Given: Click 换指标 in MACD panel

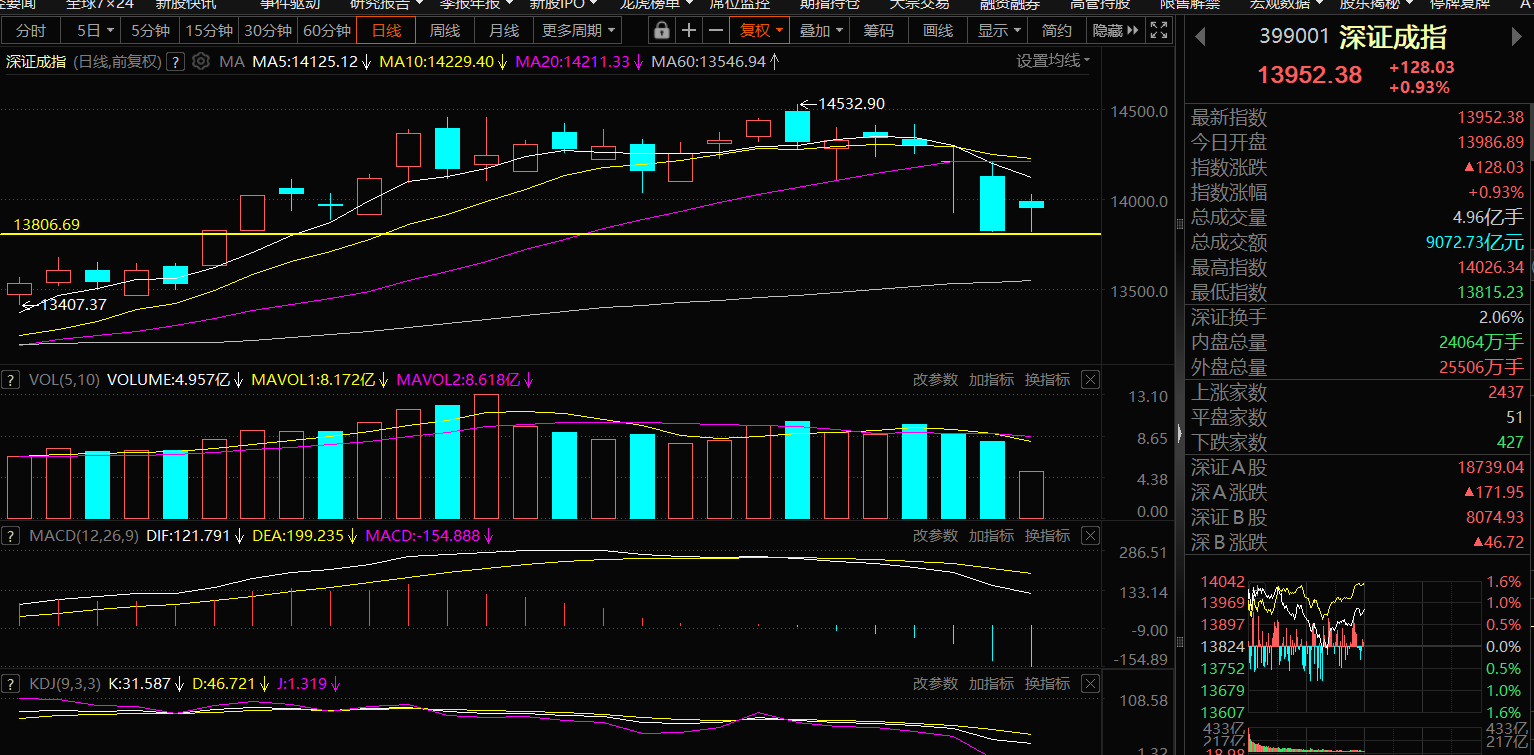Looking at the screenshot, I should click(1047, 536).
